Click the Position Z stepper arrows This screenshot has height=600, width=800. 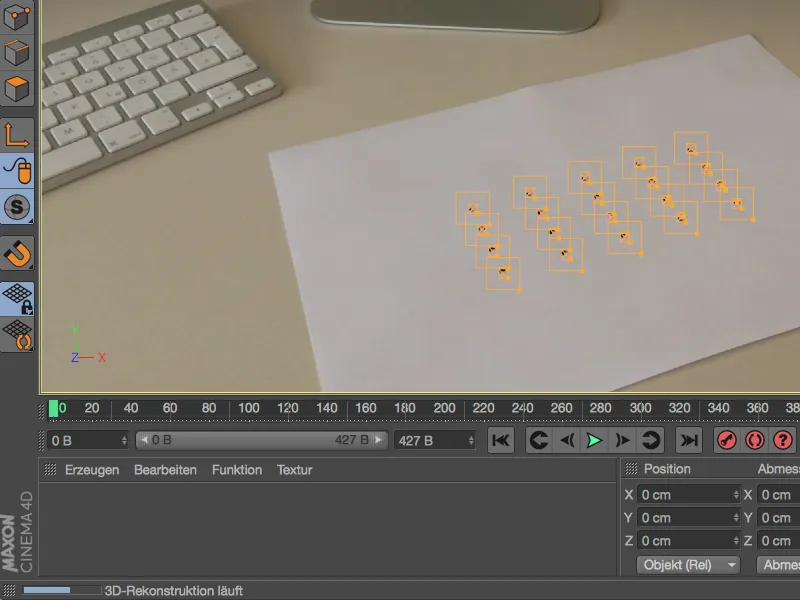736,541
